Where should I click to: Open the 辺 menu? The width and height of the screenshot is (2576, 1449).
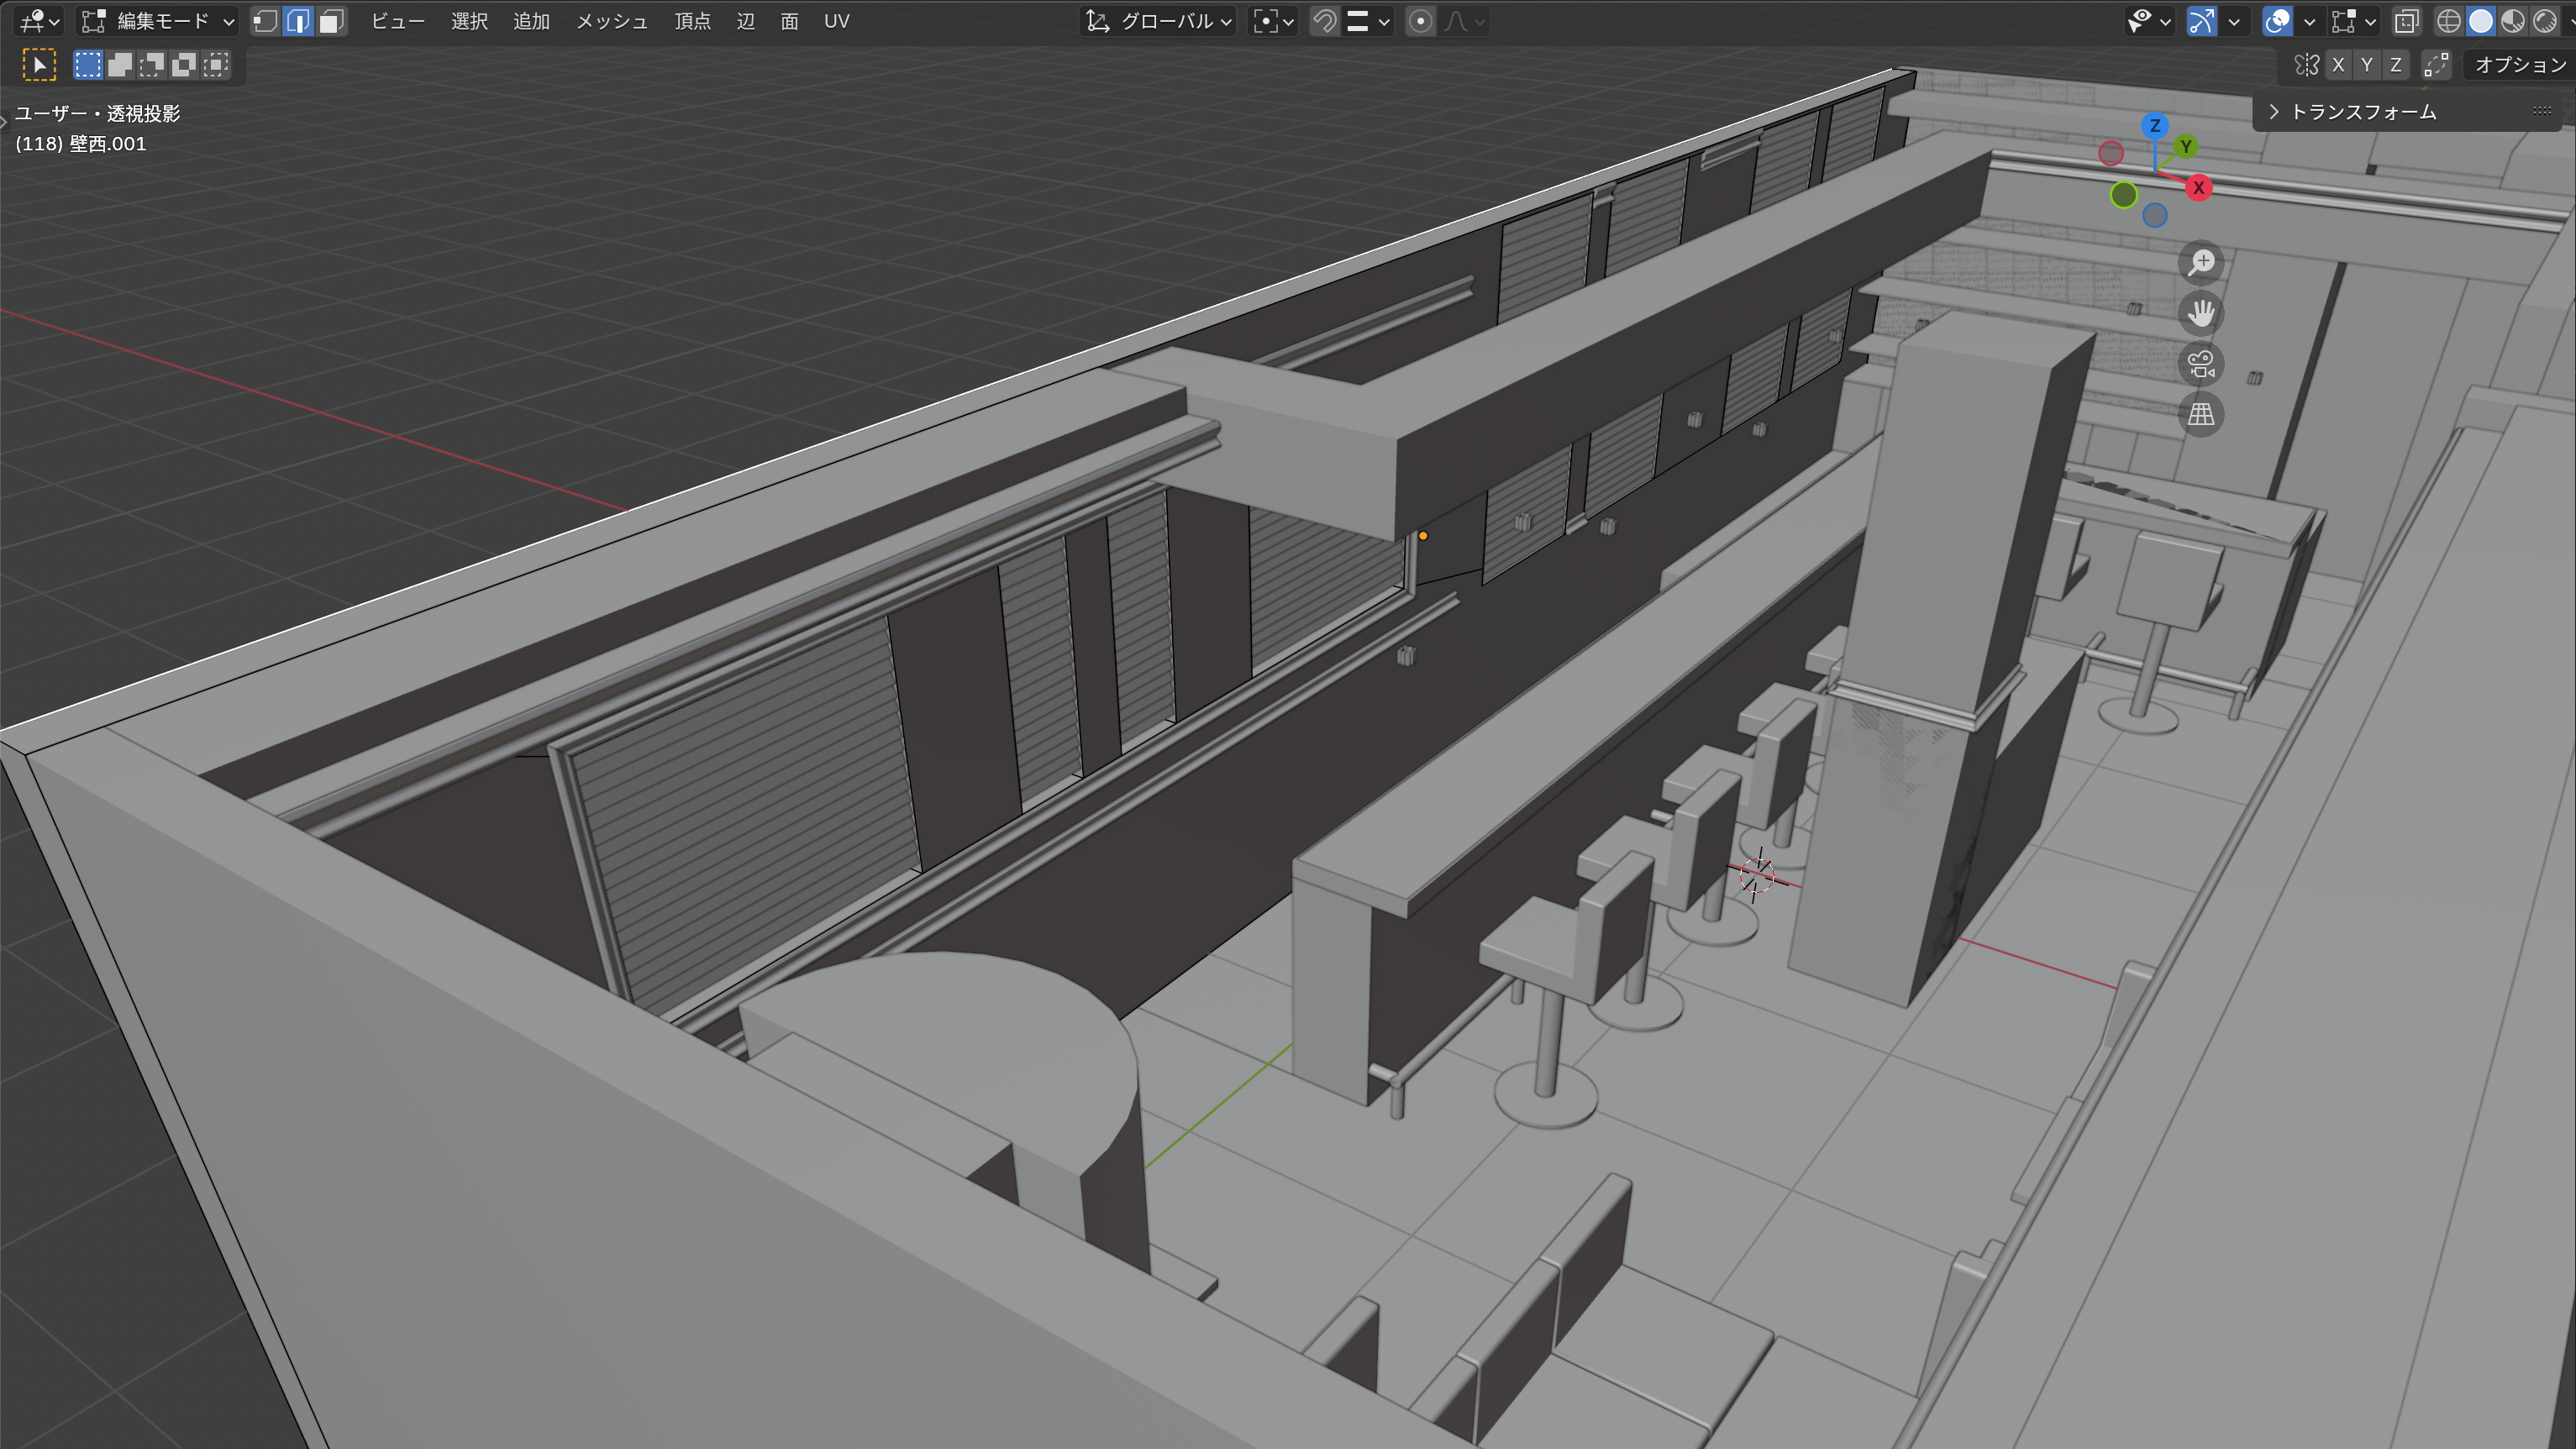click(x=746, y=21)
